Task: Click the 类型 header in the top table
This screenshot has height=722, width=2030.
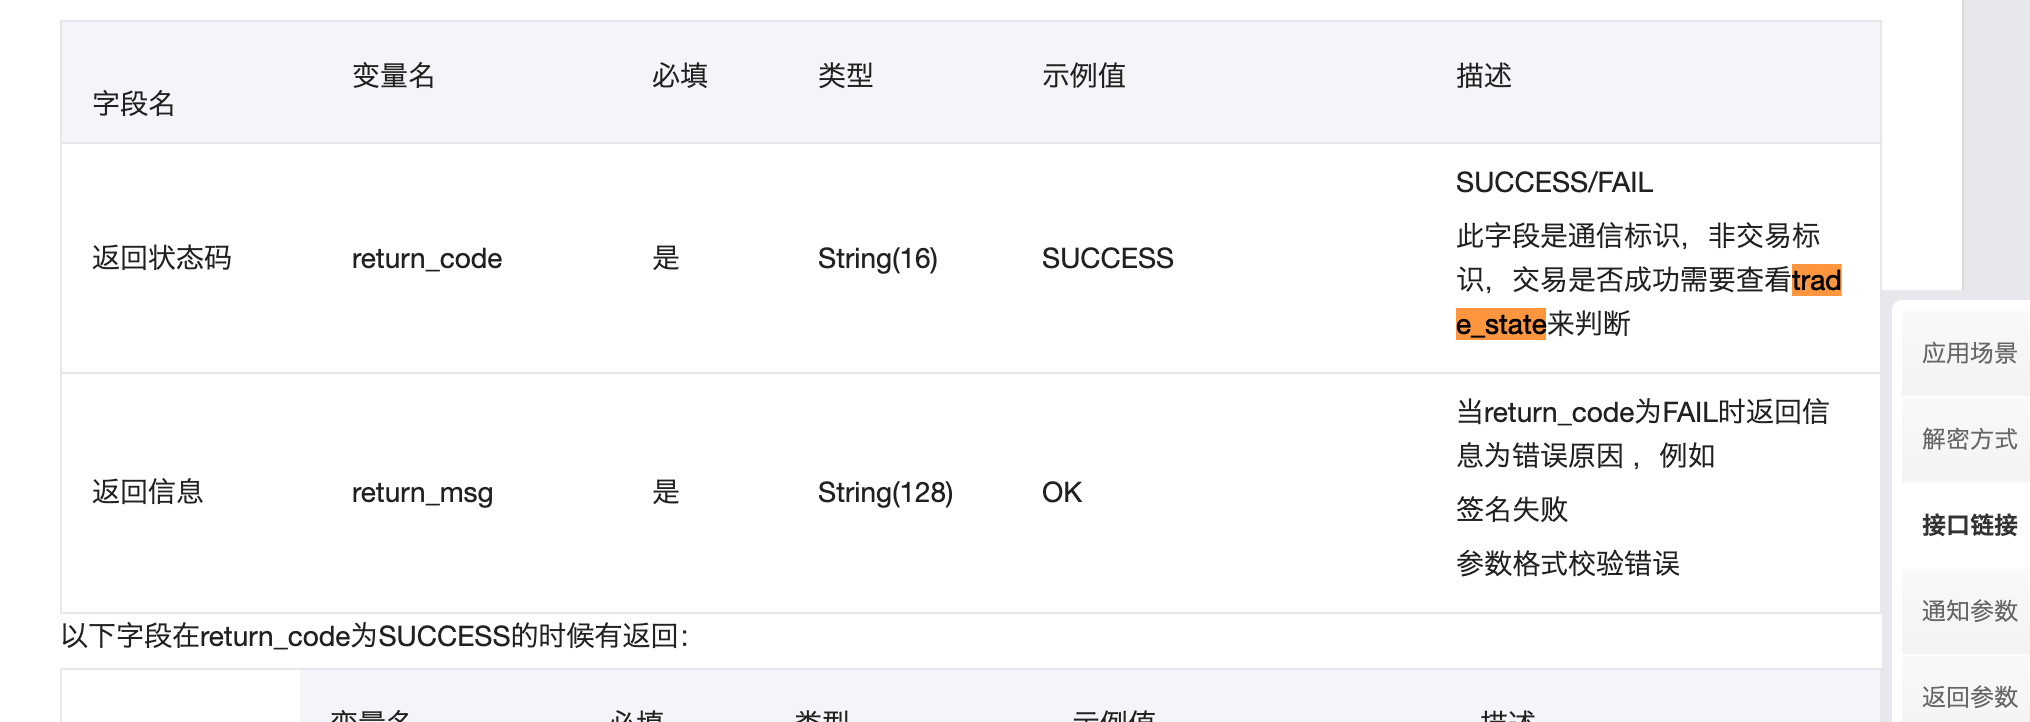Action: (x=845, y=76)
